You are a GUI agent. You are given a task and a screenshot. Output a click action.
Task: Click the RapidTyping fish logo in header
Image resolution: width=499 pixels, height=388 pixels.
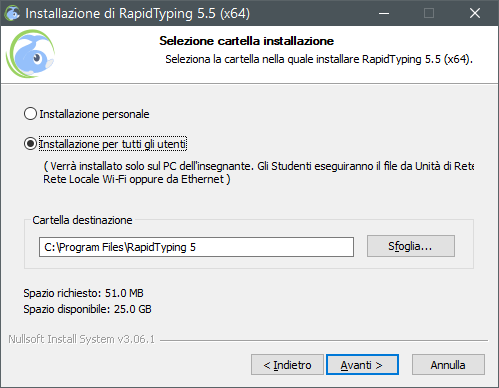tap(31, 54)
